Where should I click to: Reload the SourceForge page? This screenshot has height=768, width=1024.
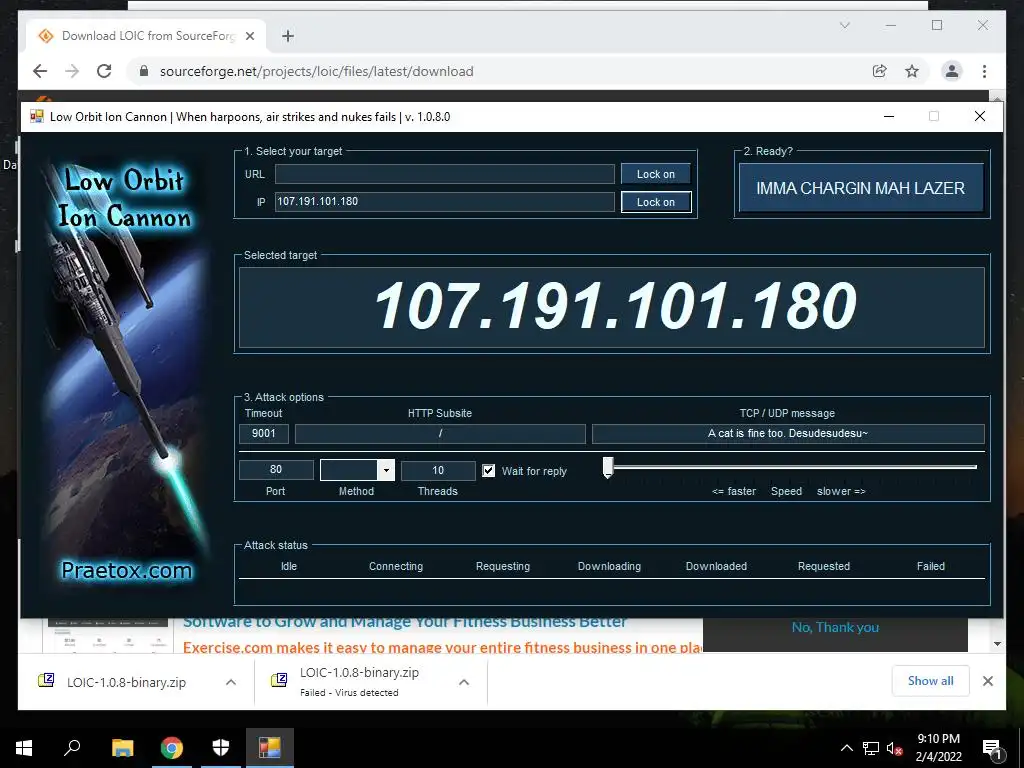[x=104, y=71]
